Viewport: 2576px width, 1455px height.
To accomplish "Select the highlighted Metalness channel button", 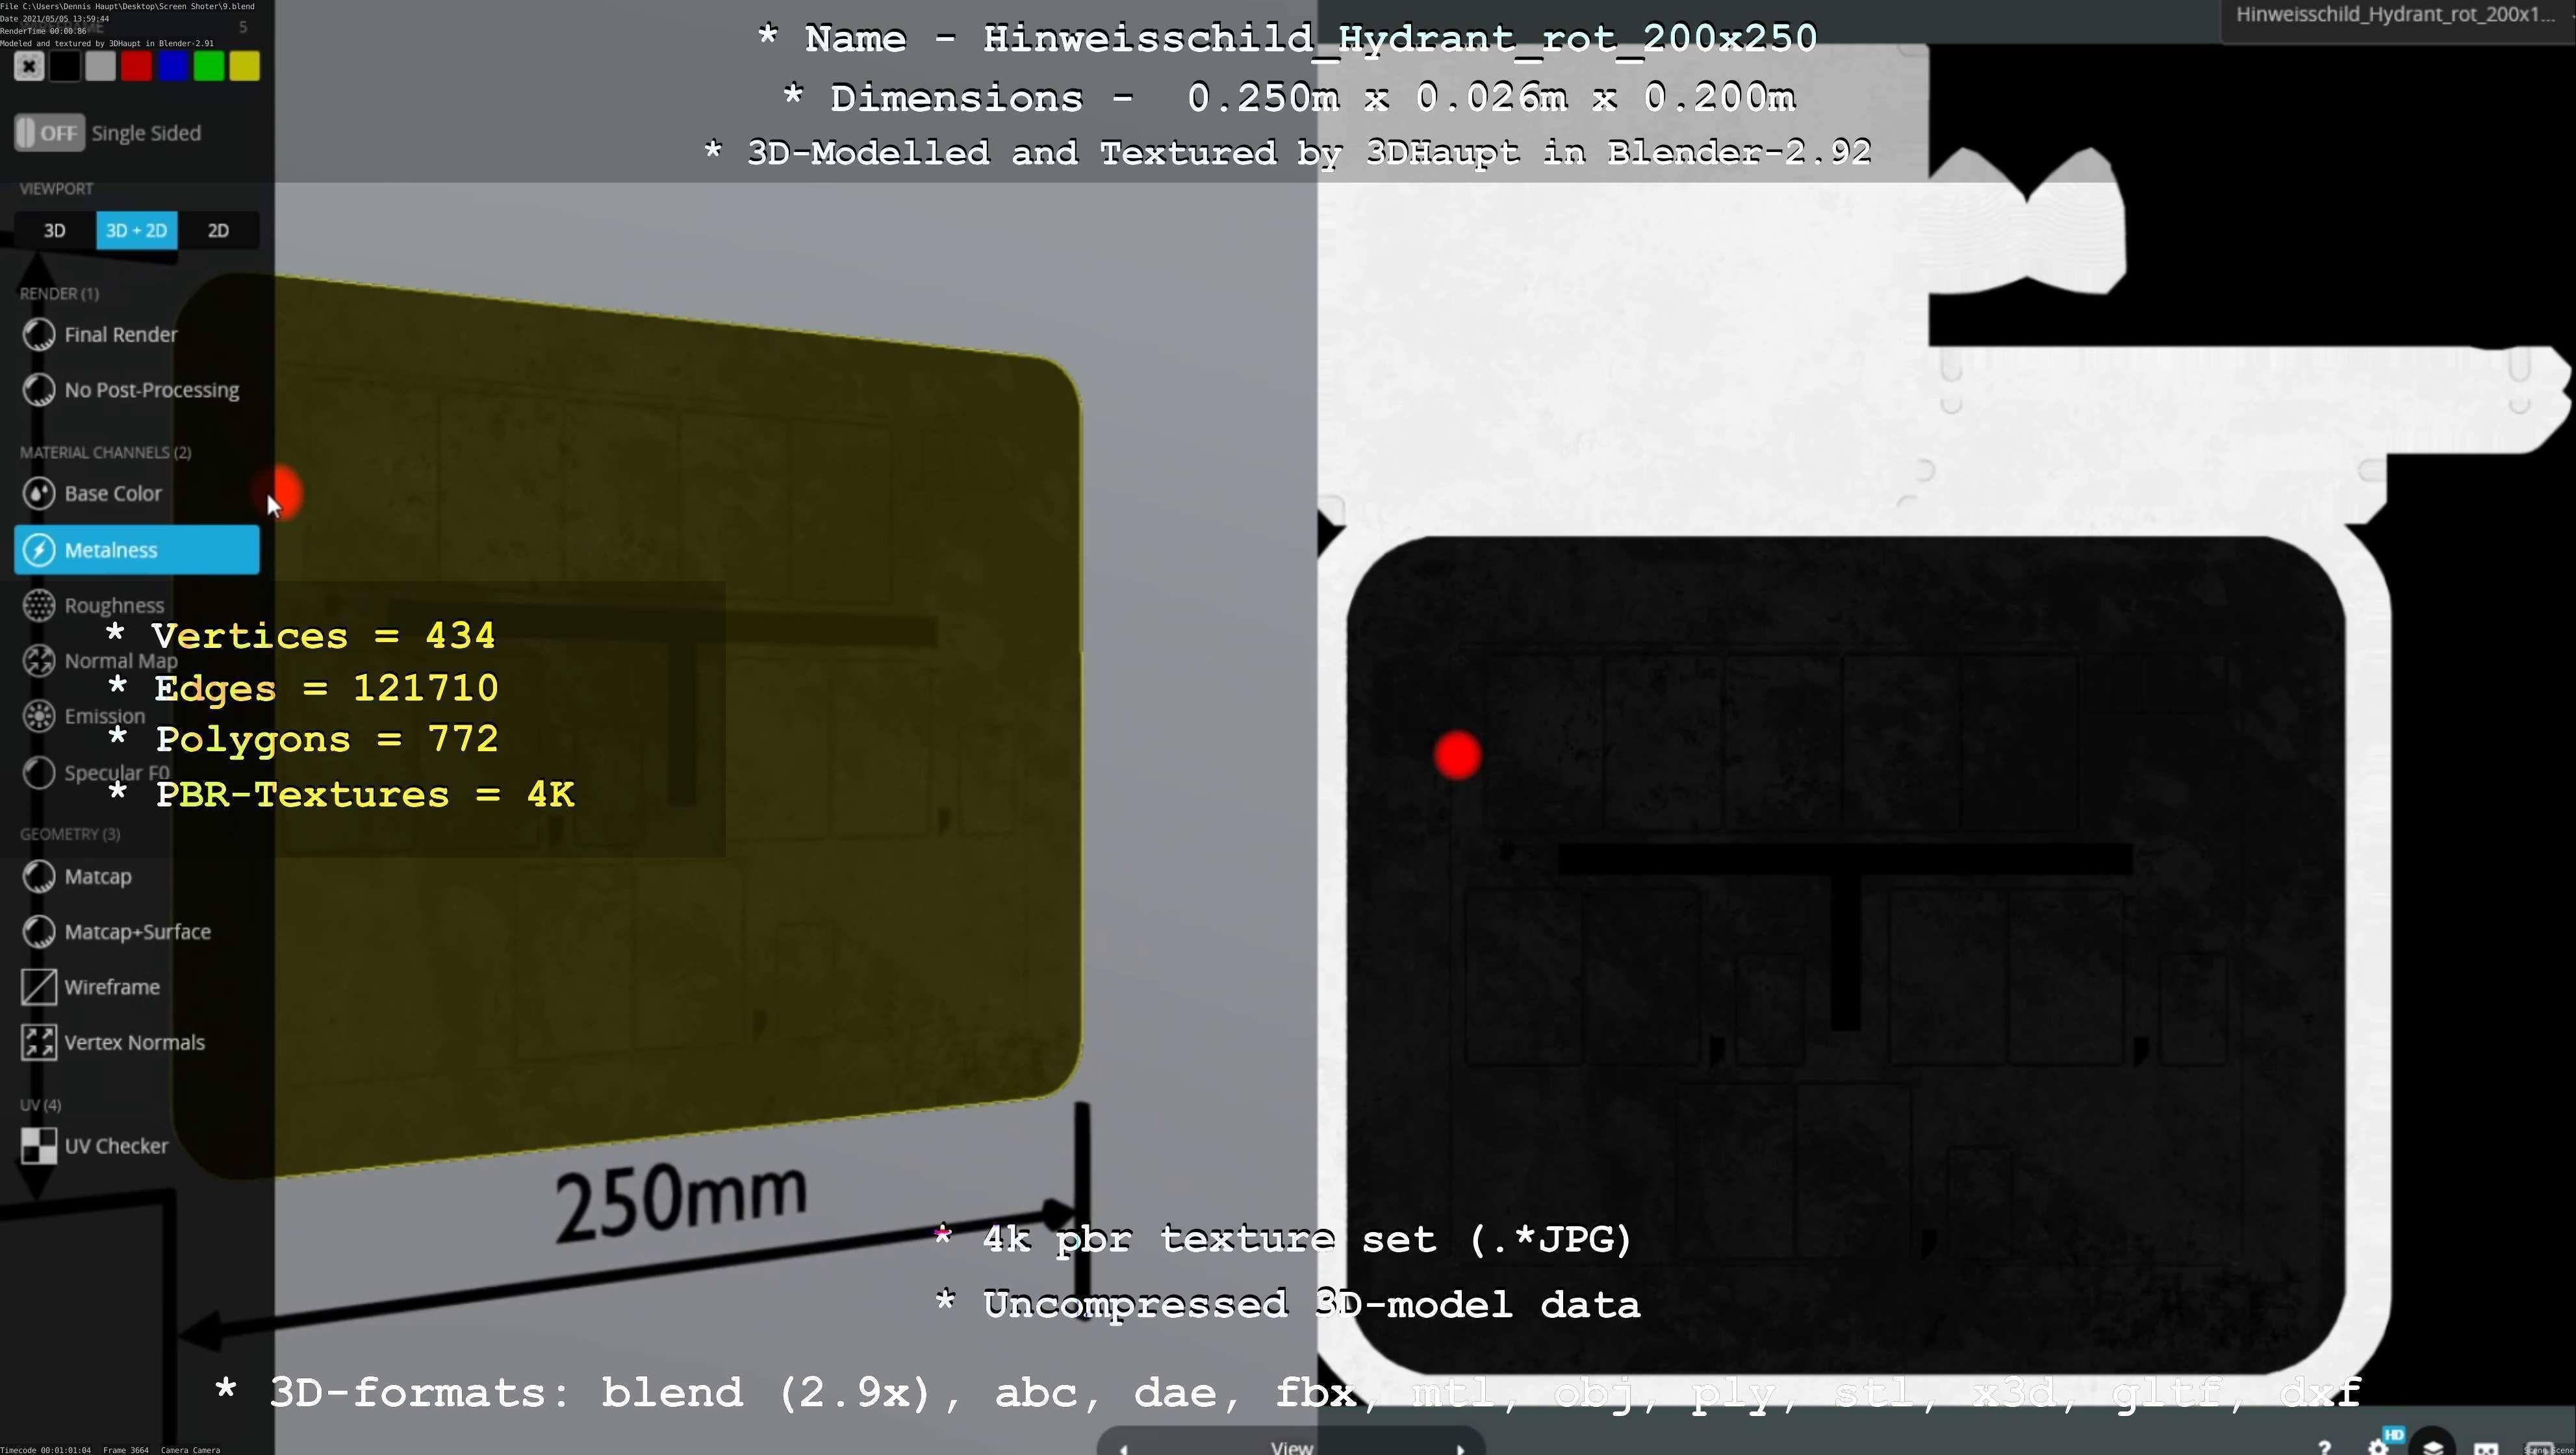I will coord(137,550).
